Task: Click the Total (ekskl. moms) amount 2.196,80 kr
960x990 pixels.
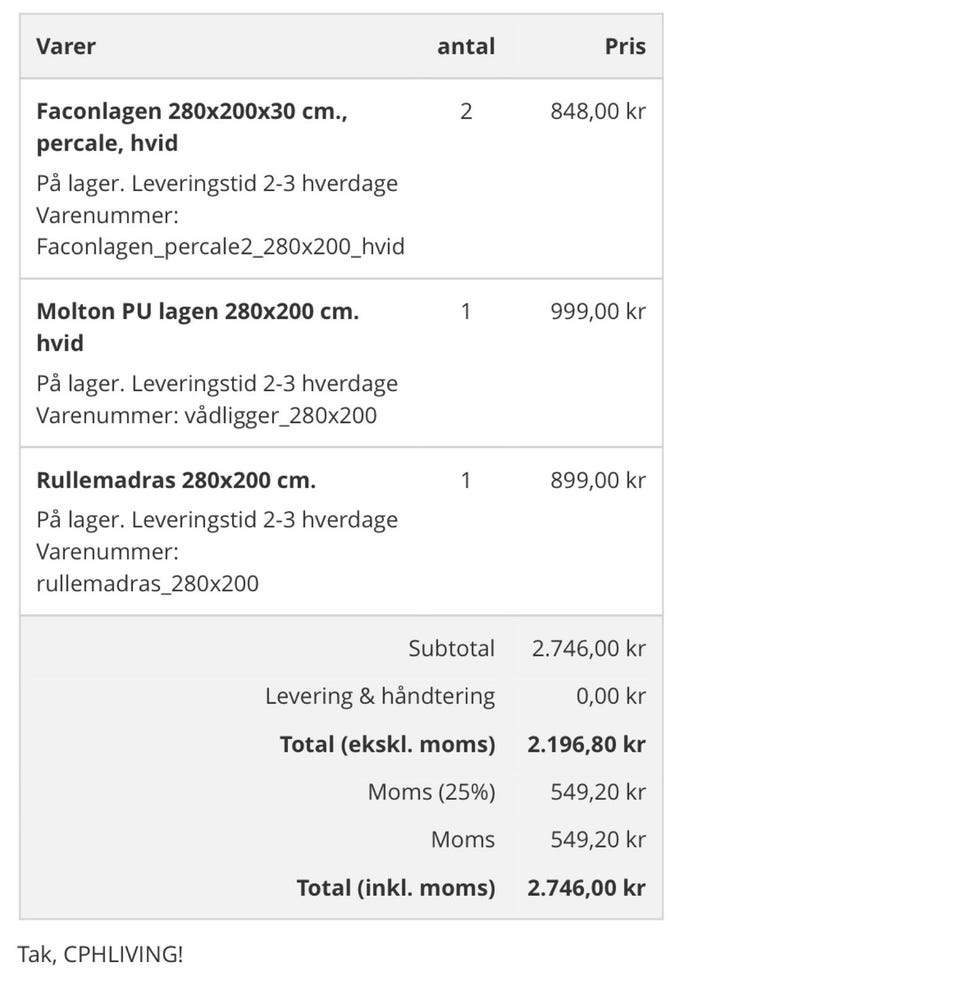Action: pyautogui.click(x=586, y=744)
